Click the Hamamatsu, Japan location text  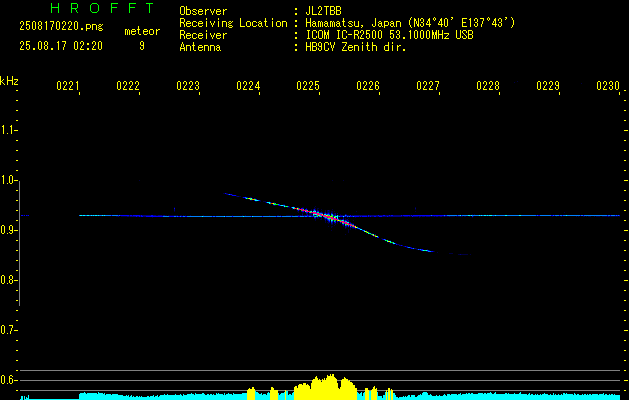[410, 23]
